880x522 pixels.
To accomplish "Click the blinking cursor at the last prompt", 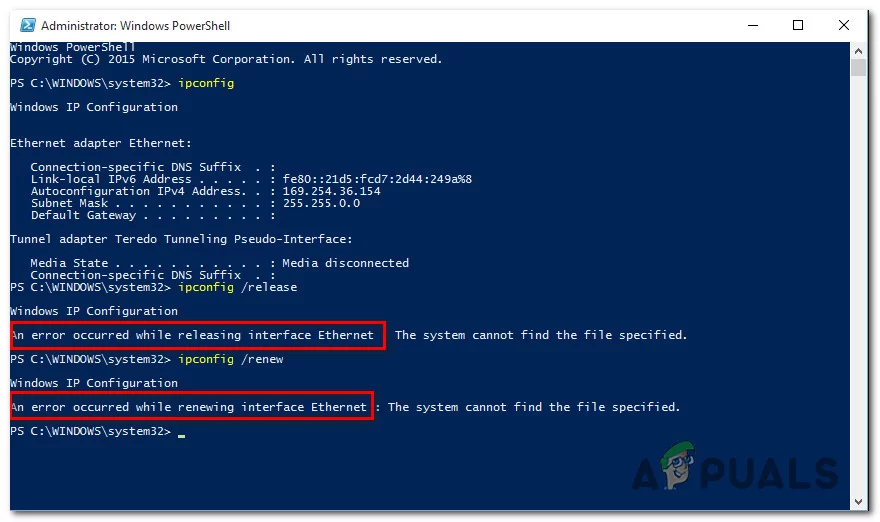I will [182, 434].
